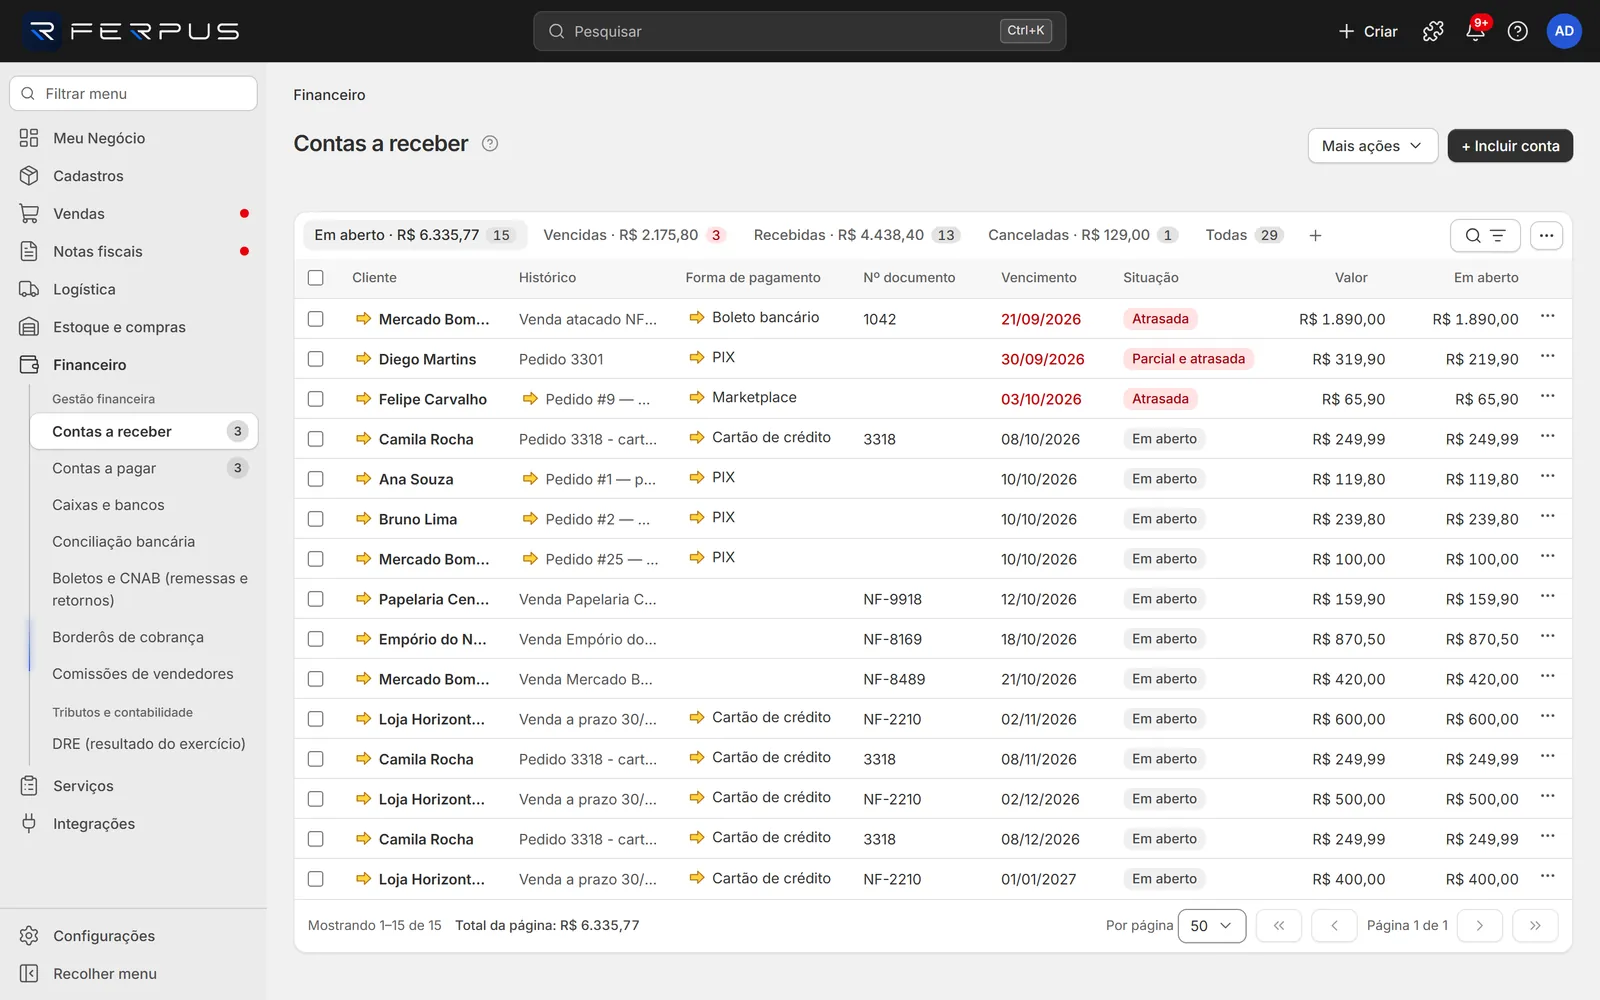Open search and filter icon in table toolbar
The image size is (1600, 1000).
point(1485,235)
